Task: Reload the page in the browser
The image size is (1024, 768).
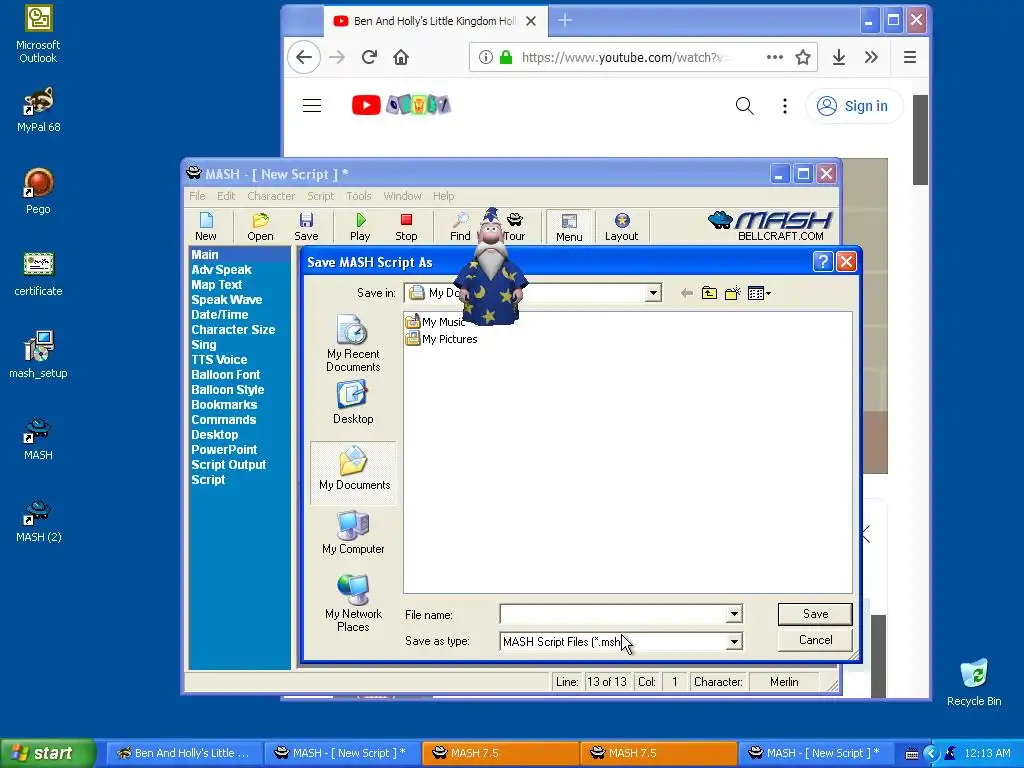Action: click(x=369, y=57)
